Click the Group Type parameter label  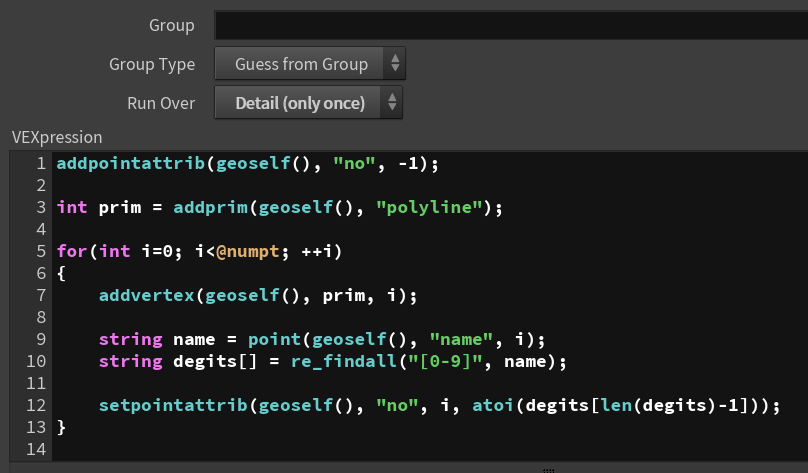coord(152,64)
